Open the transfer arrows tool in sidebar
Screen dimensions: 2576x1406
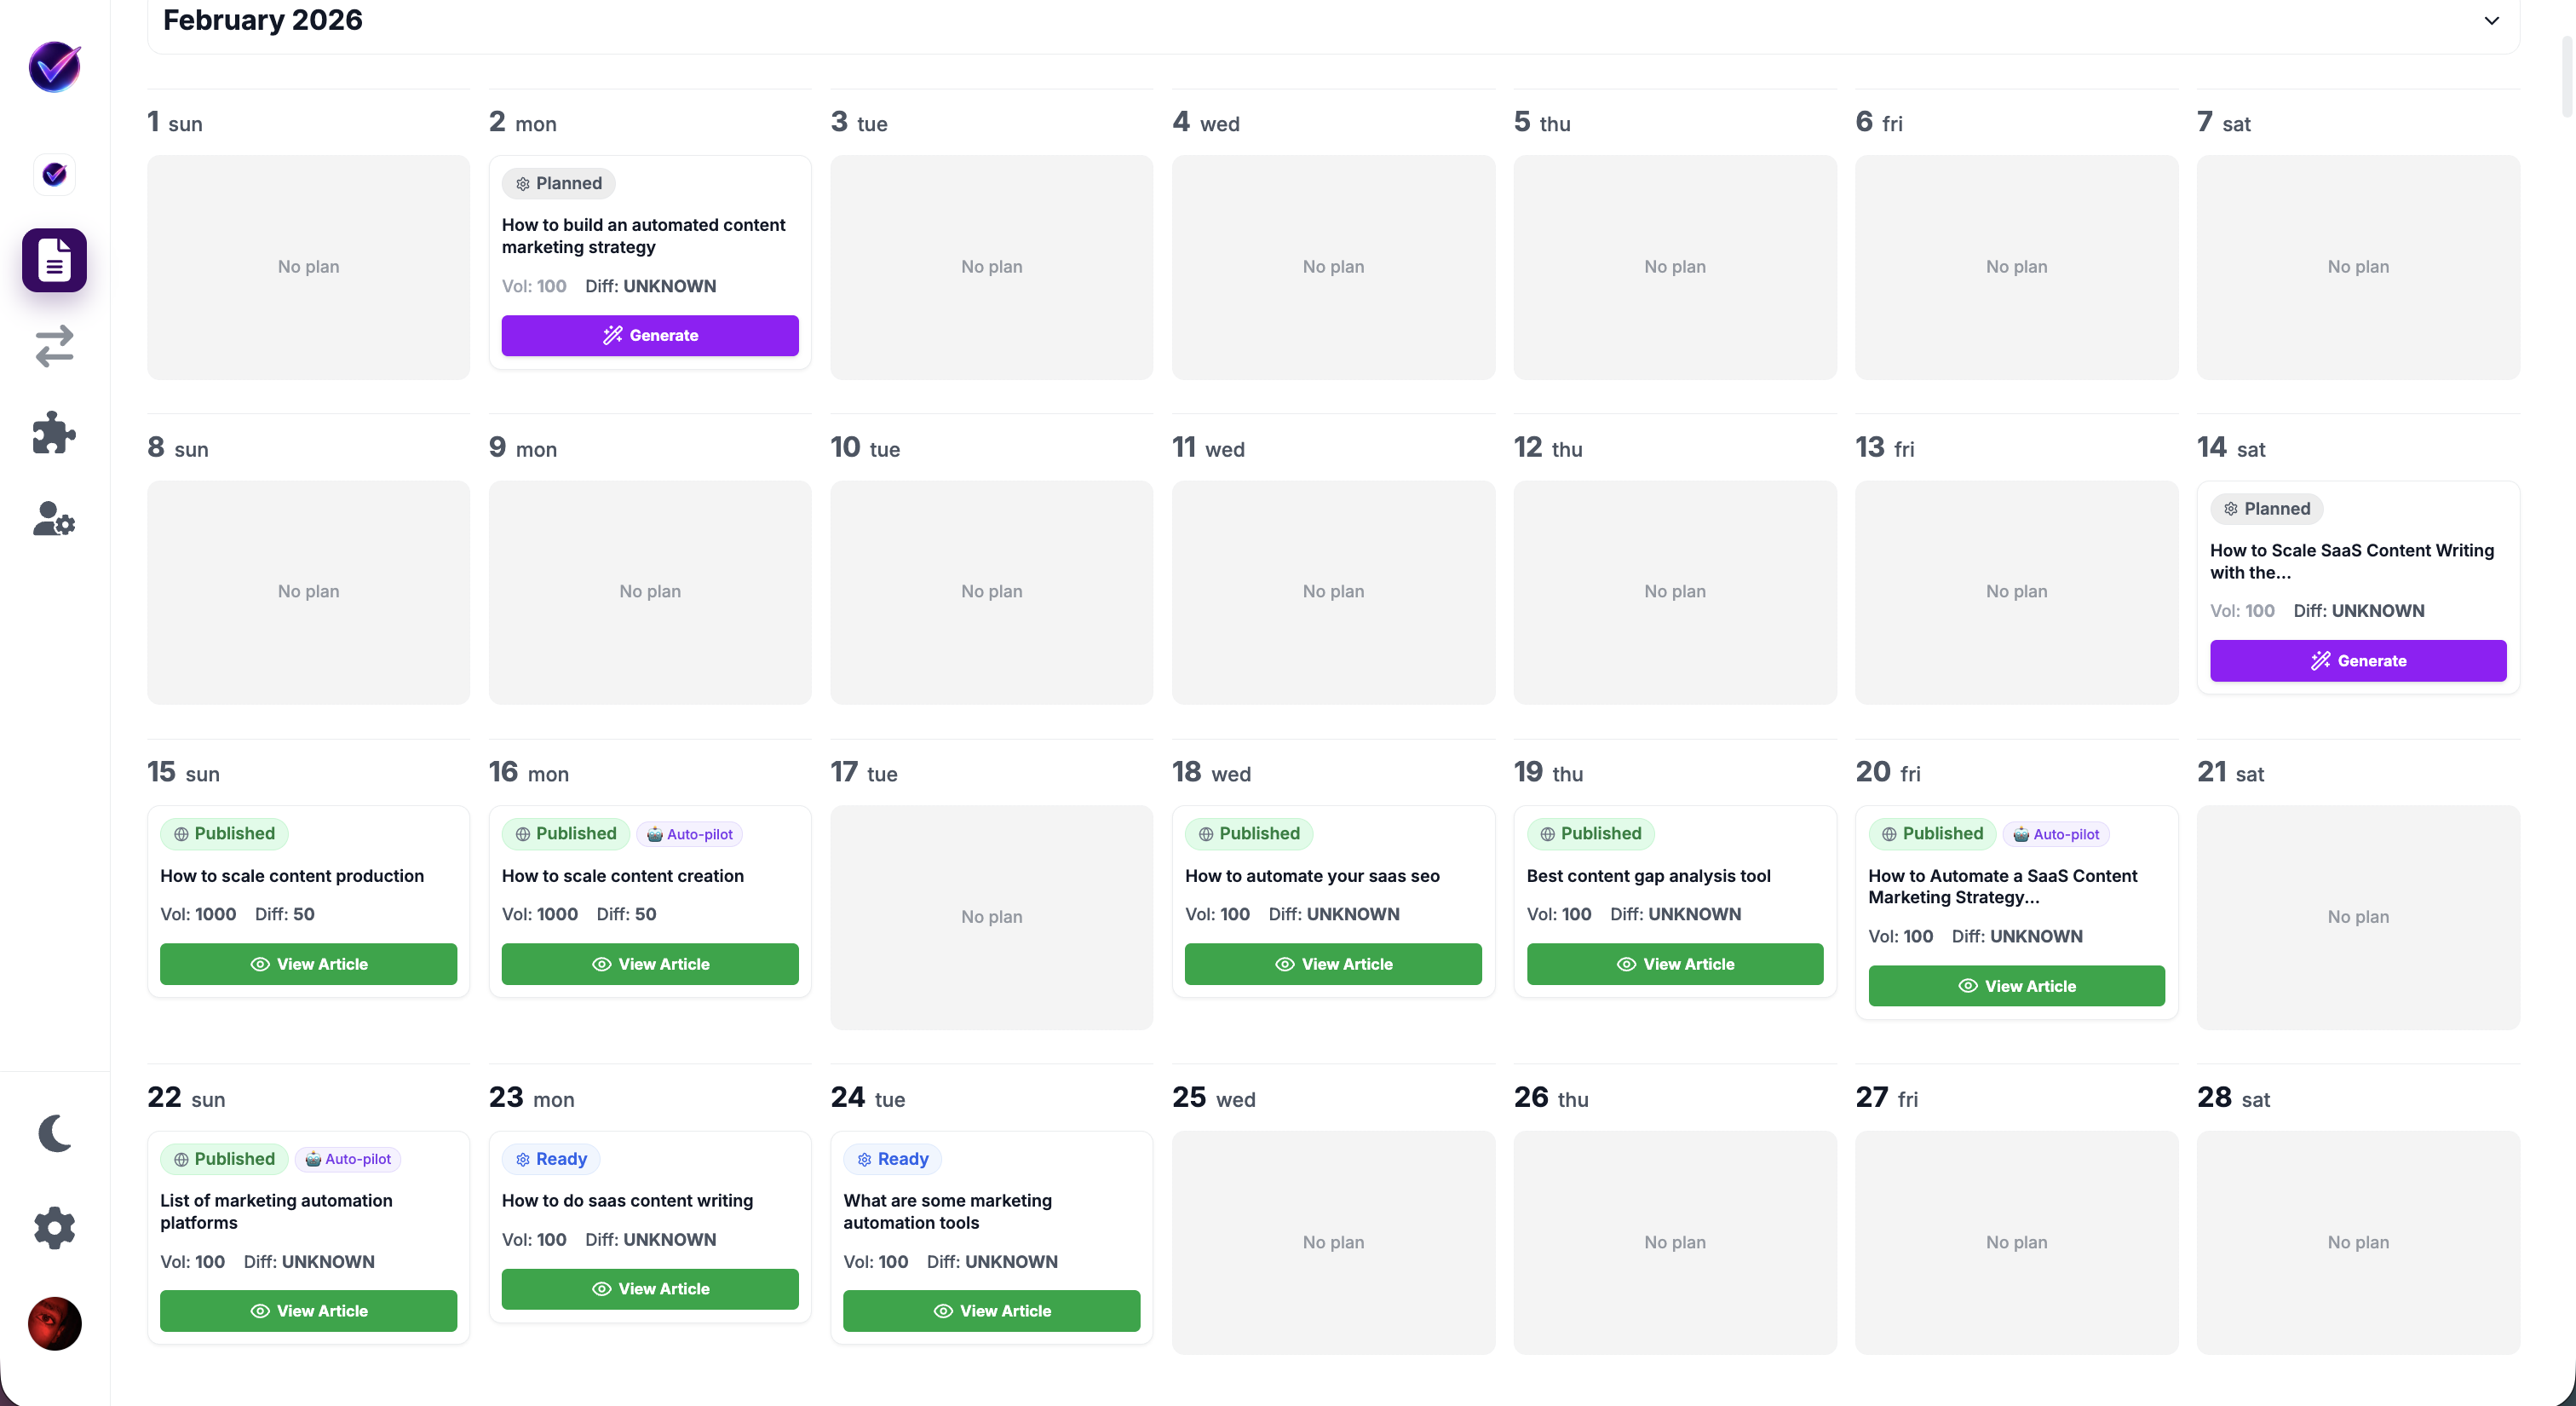(x=54, y=347)
